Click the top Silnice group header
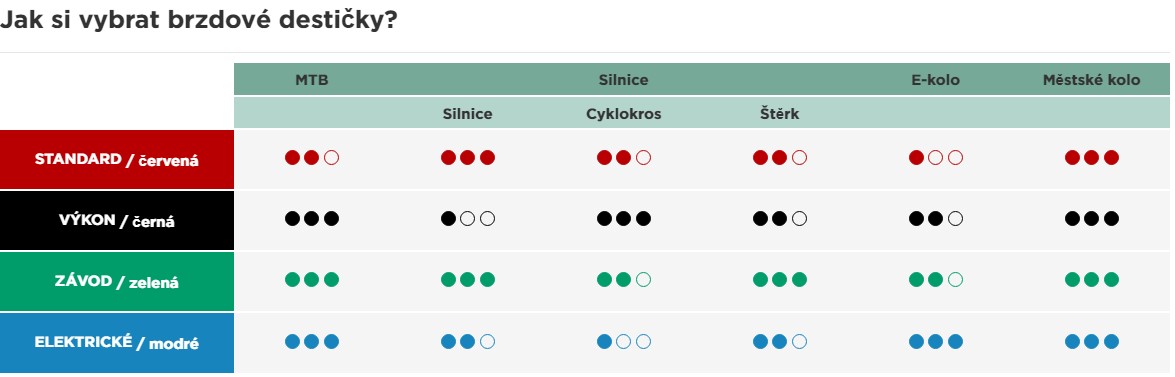The width and height of the screenshot is (1175, 377). tap(623, 79)
